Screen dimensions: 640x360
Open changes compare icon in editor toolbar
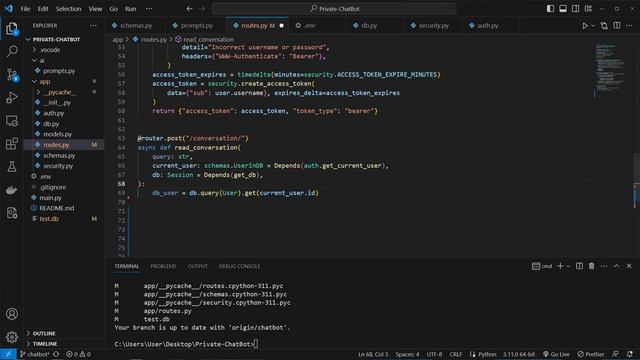pos(604,26)
